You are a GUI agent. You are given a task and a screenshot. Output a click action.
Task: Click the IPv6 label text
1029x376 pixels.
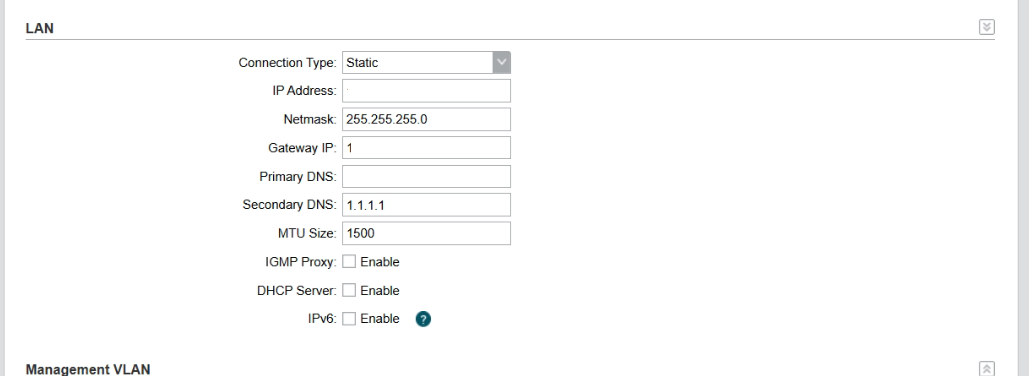click(322, 319)
